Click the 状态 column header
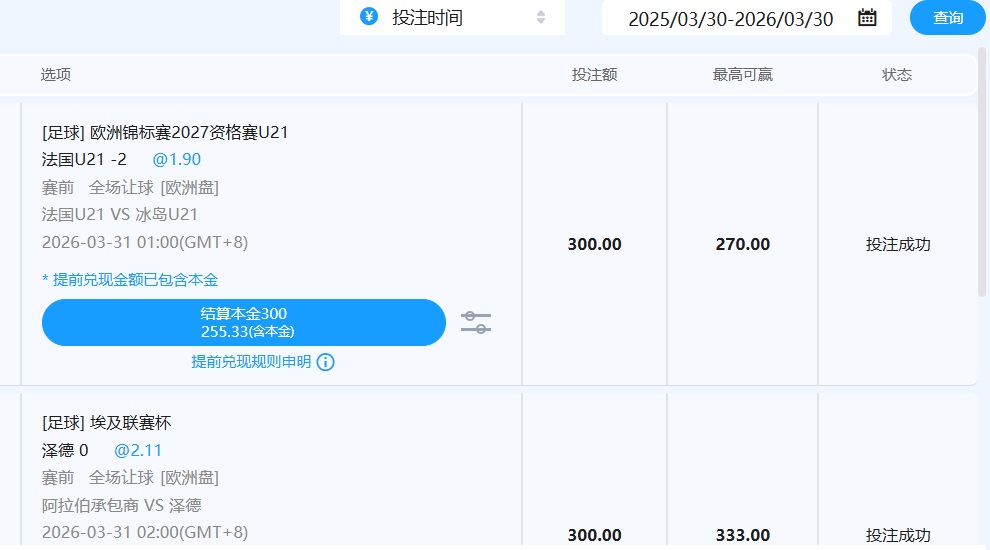Viewport: 990px width, 550px height. click(897, 75)
